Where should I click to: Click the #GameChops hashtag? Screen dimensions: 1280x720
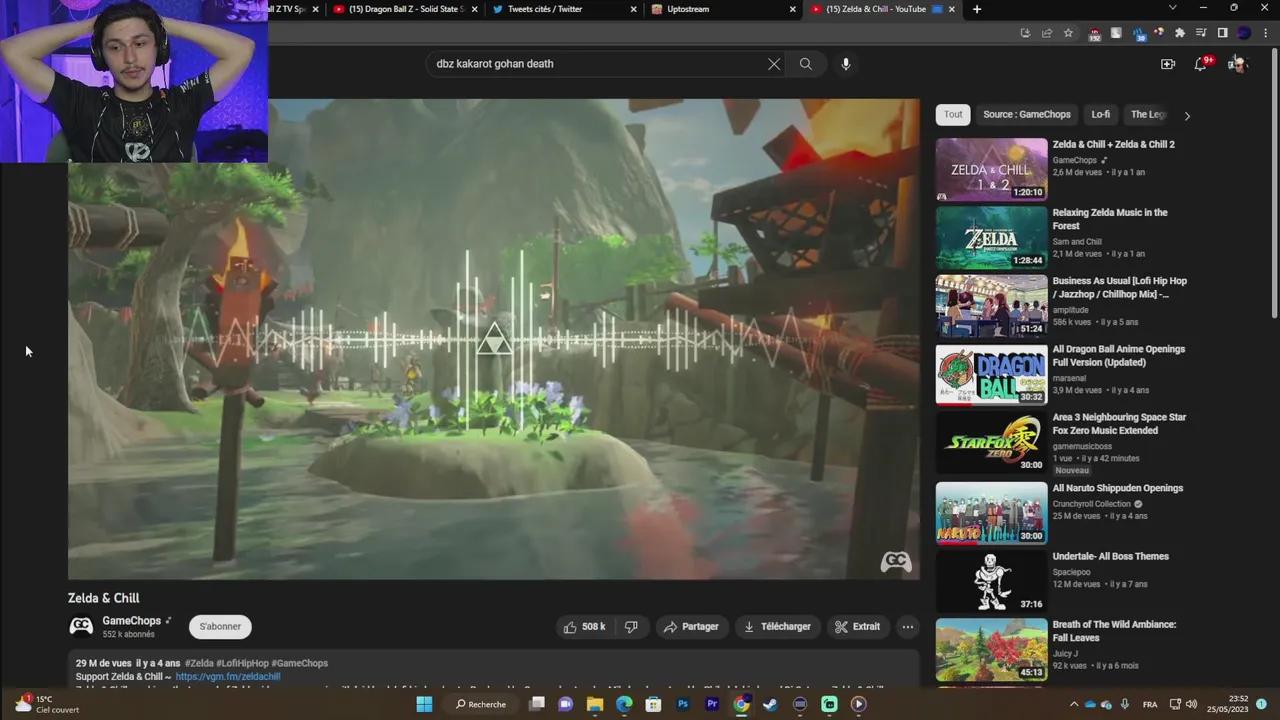(299, 663)
